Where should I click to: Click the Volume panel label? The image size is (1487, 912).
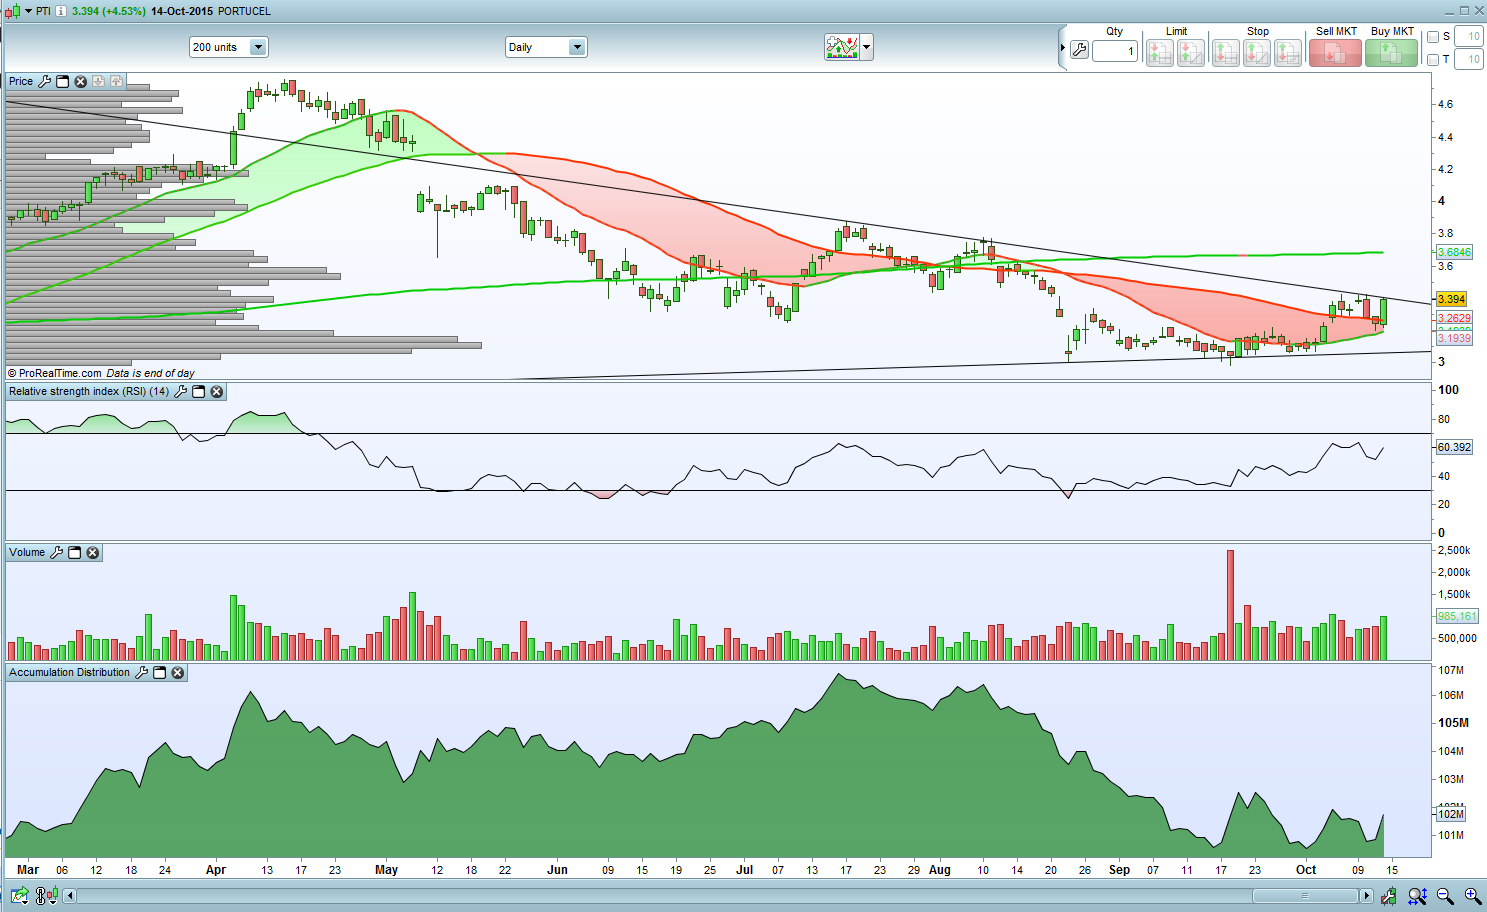[27, 552]
